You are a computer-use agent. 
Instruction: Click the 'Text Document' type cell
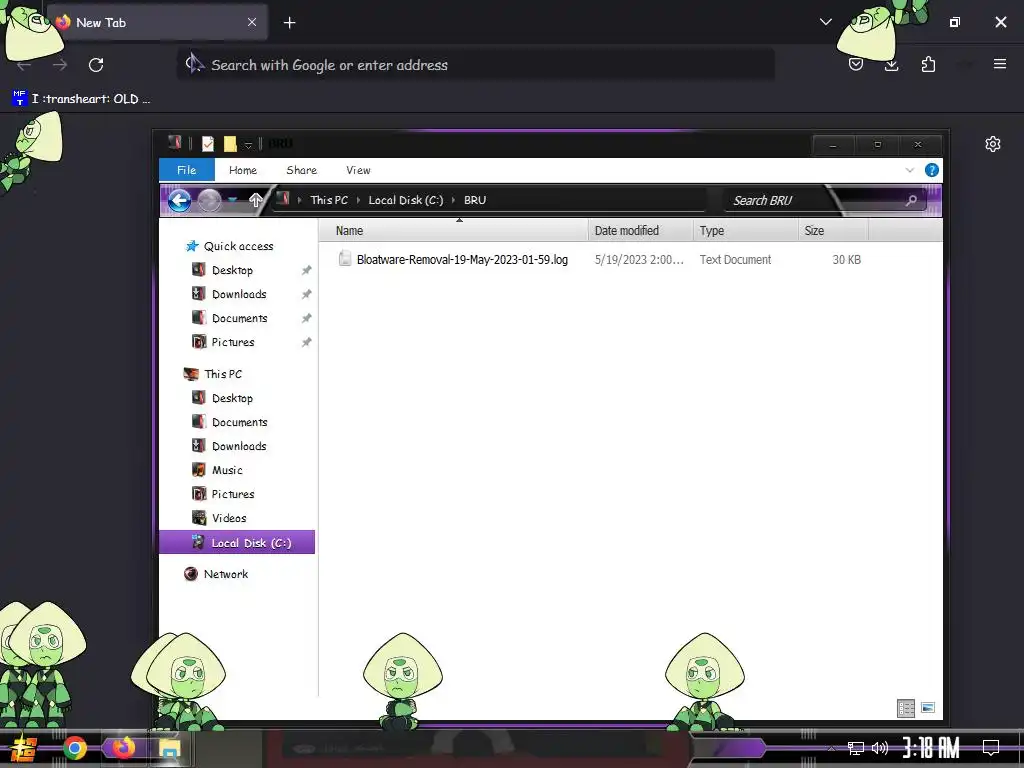(735, 260)
